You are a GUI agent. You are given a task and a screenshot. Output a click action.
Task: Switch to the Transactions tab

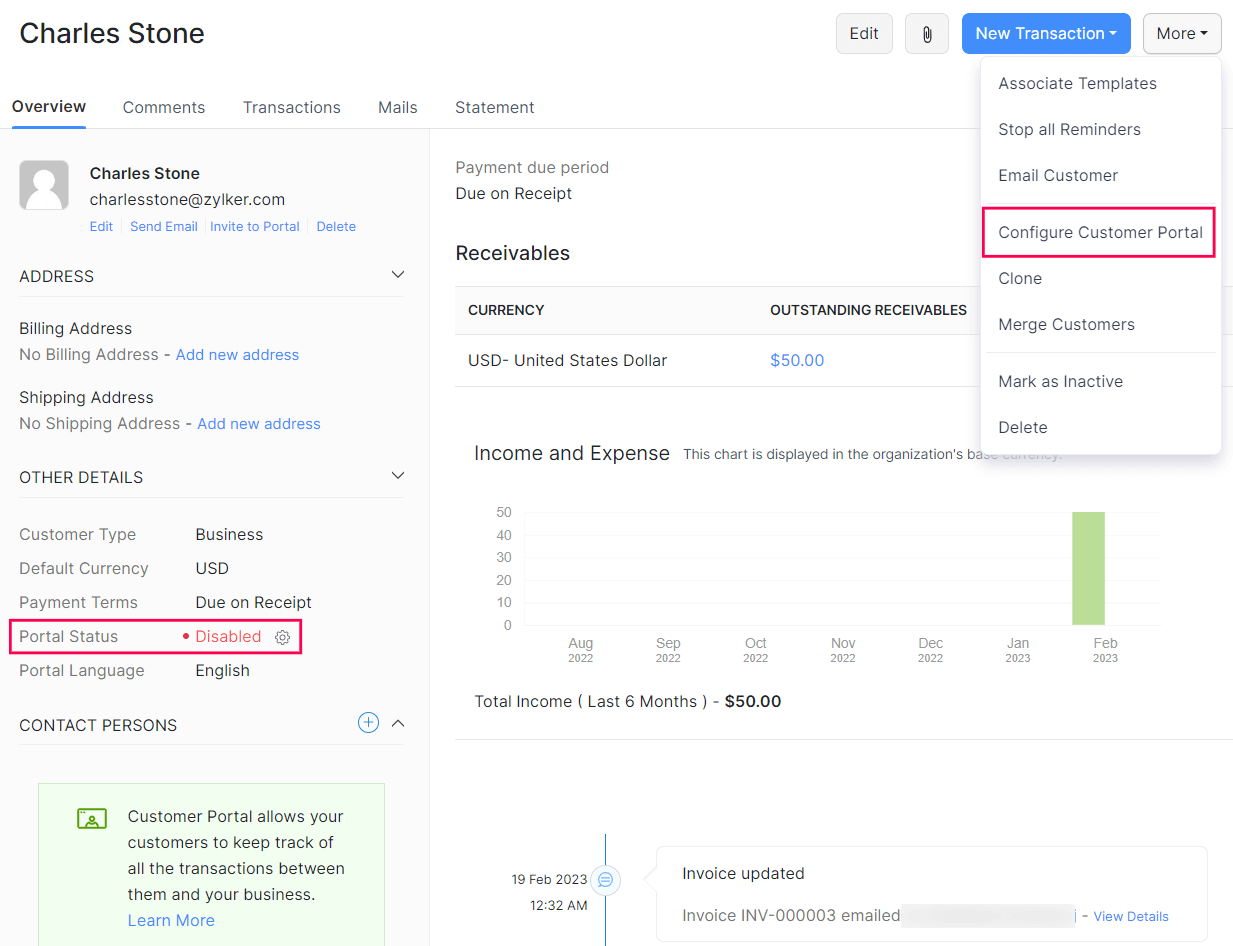click(x=291, y=107)
